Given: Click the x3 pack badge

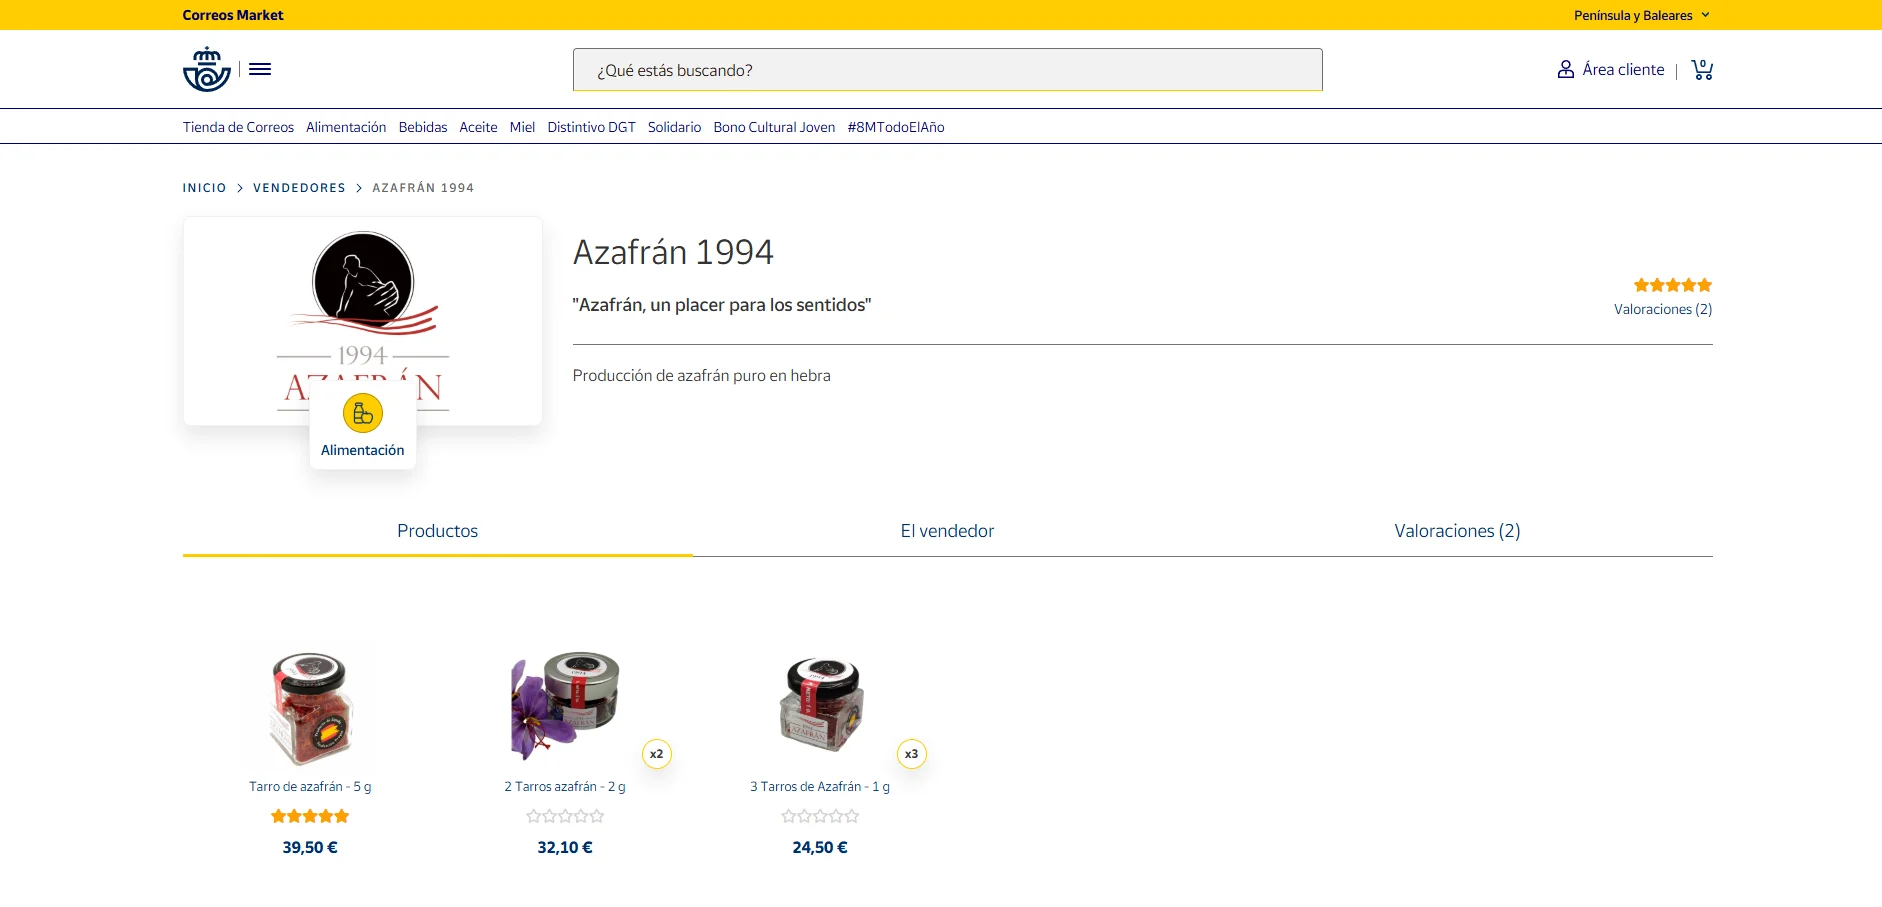Looking at the screenshot, I should click(x=911, y=754).
